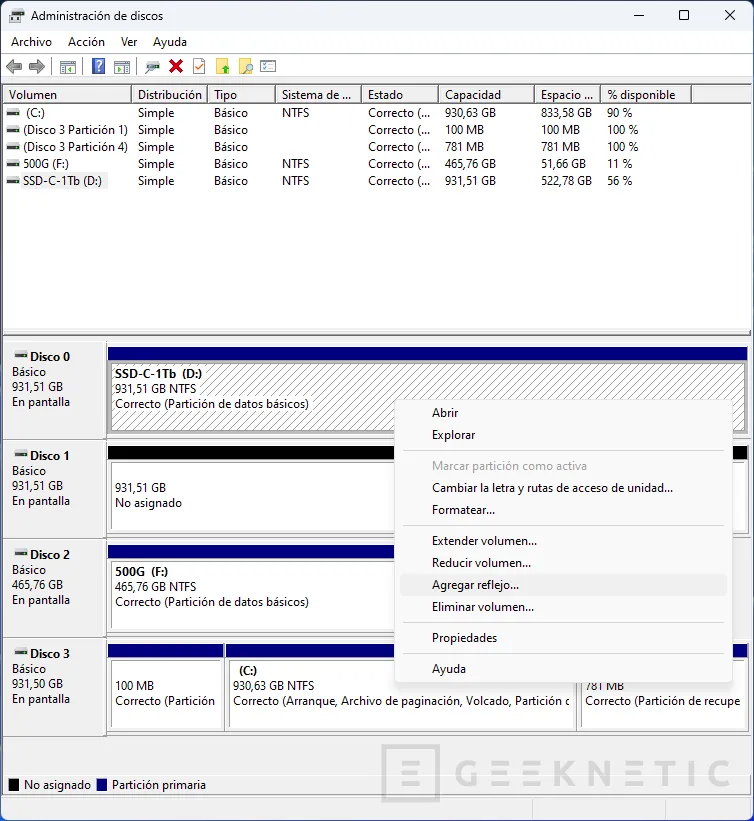754x821 pixels.
Task: Select the 931,51 GB No asignado block
Action: click(x=251, y=496)
